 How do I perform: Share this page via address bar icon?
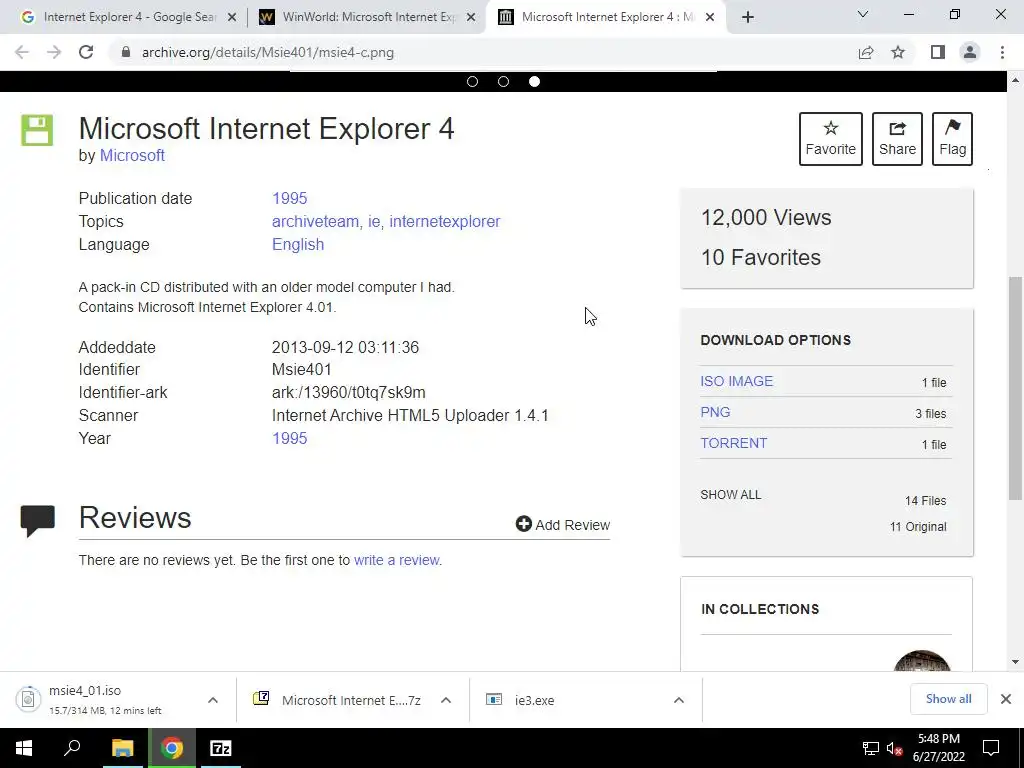click(x=866, y=52)
